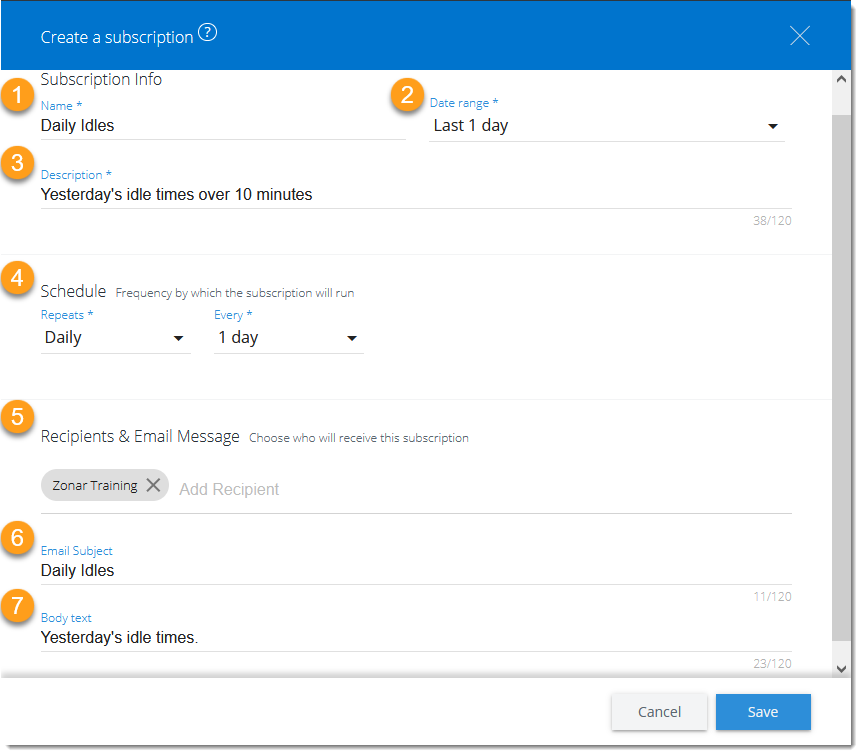The image size is (861, 755).
Task: Click the Body text field
Action: click(416, 637)
